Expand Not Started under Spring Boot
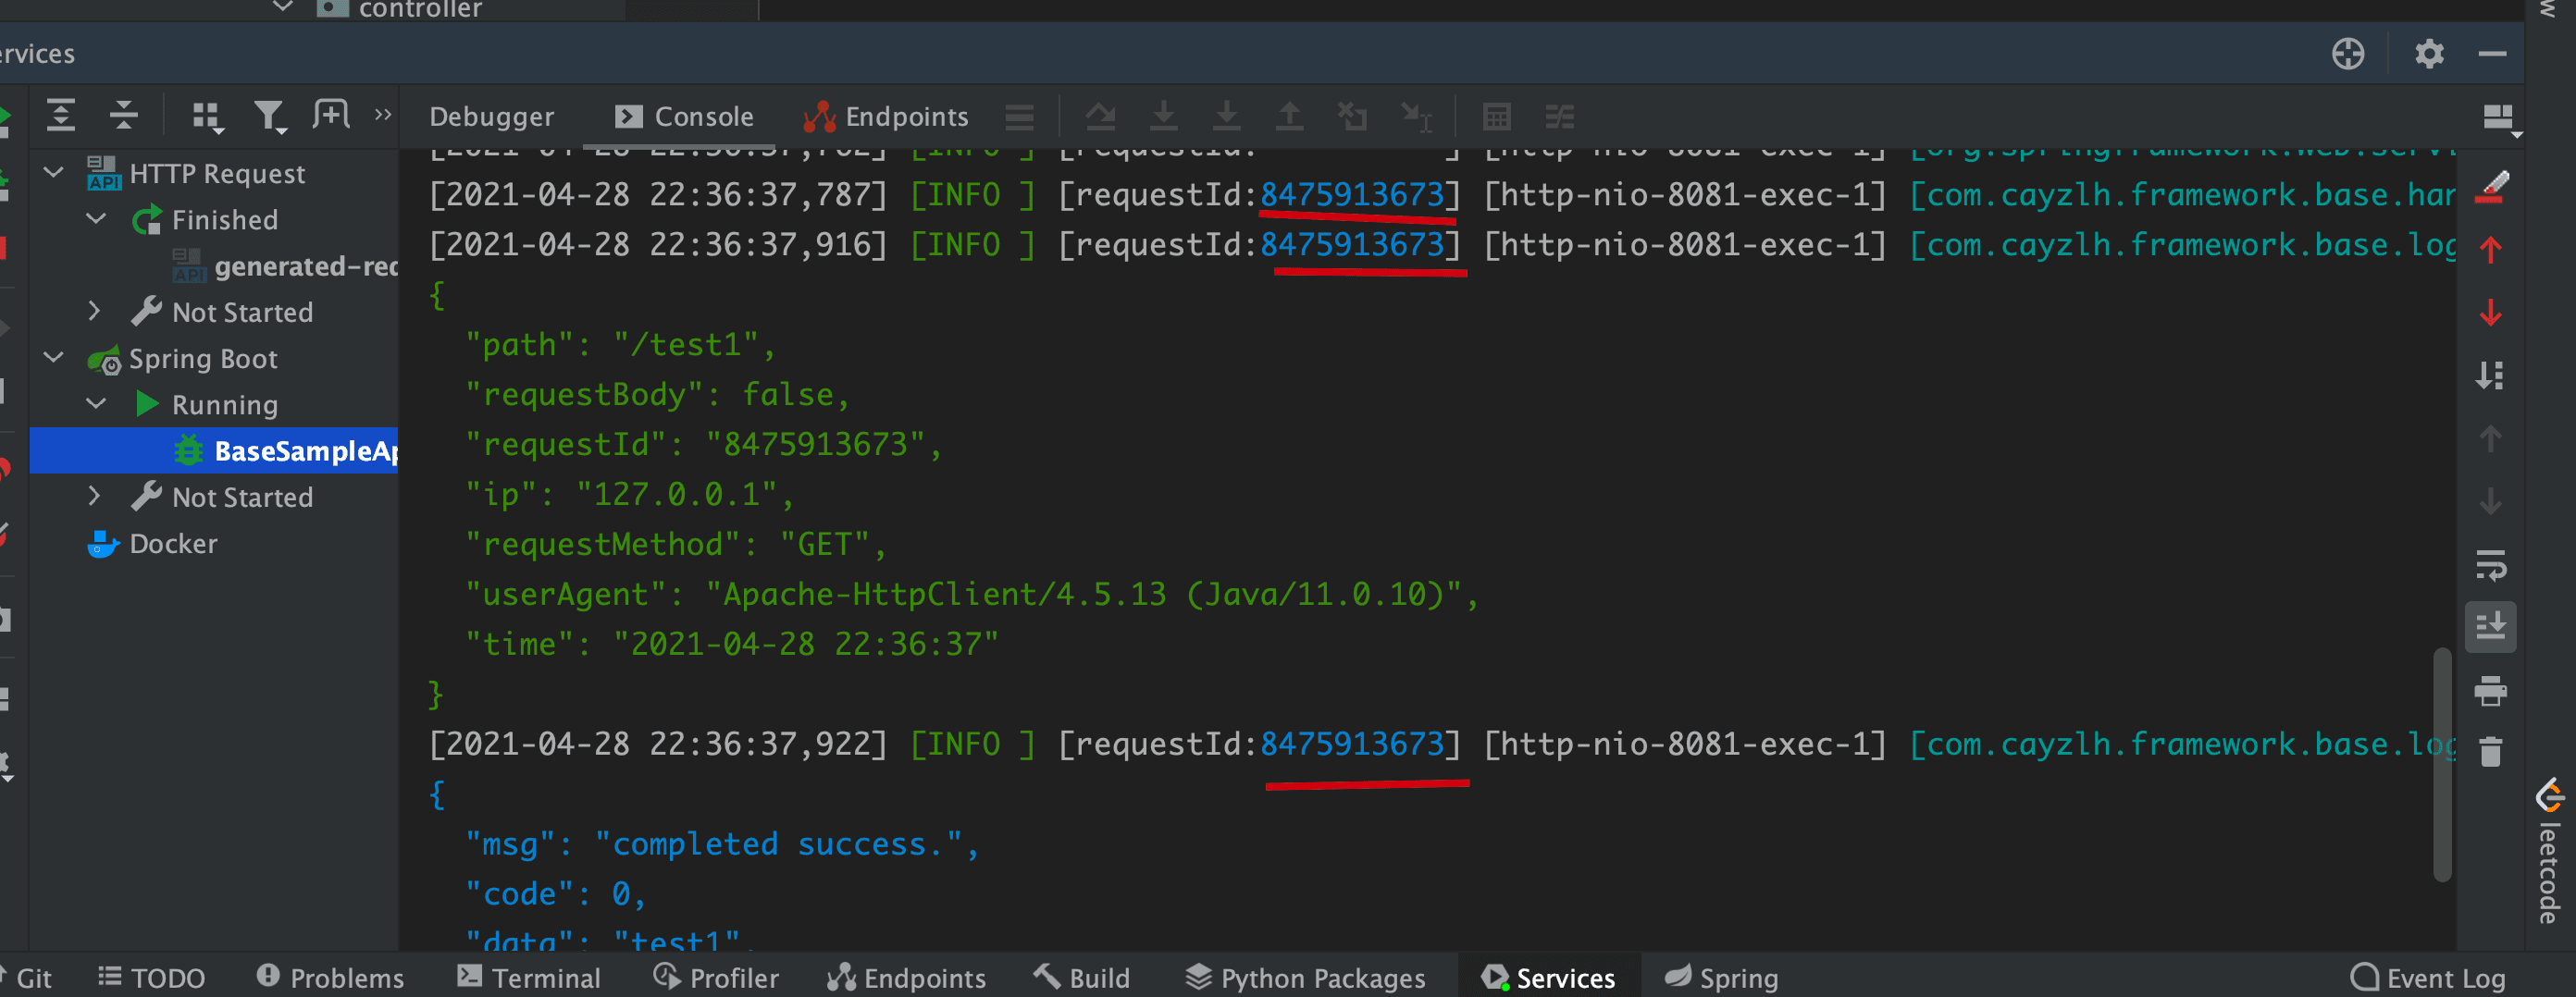Image resolution: width=2576 pixels, height=997 pixels. 94,496
